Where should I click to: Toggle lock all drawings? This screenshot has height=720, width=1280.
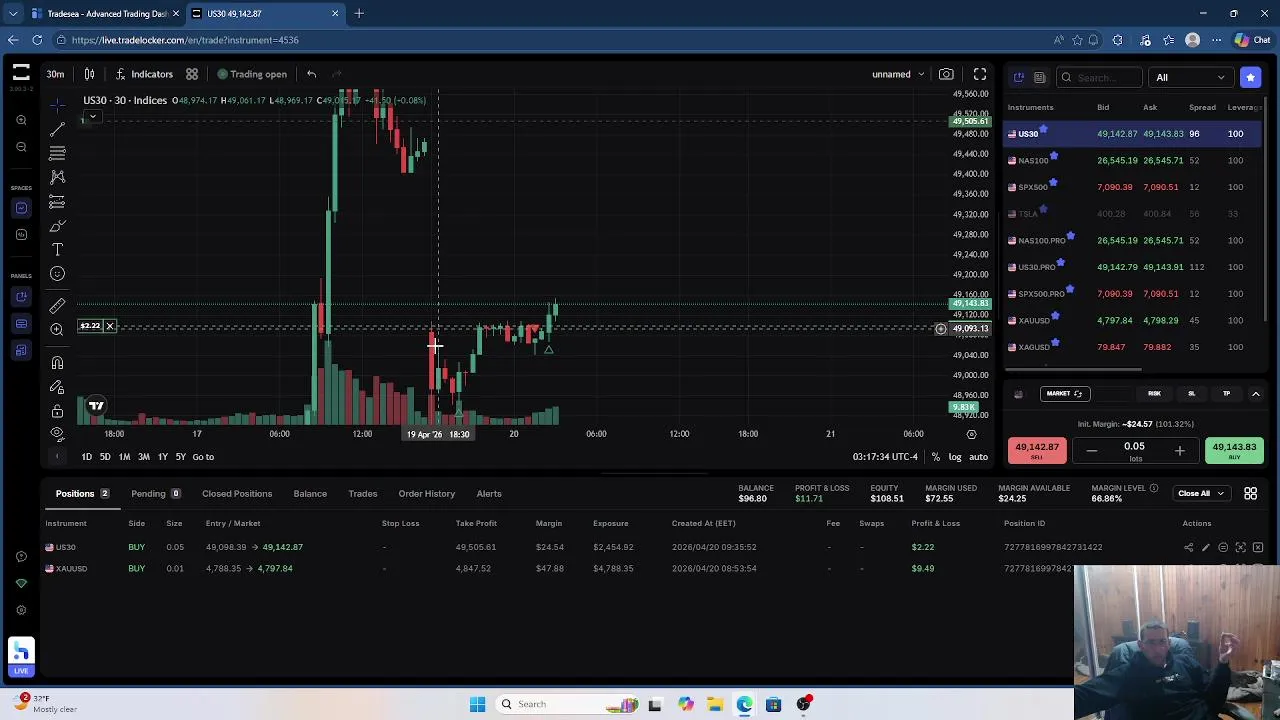(57, 411)
